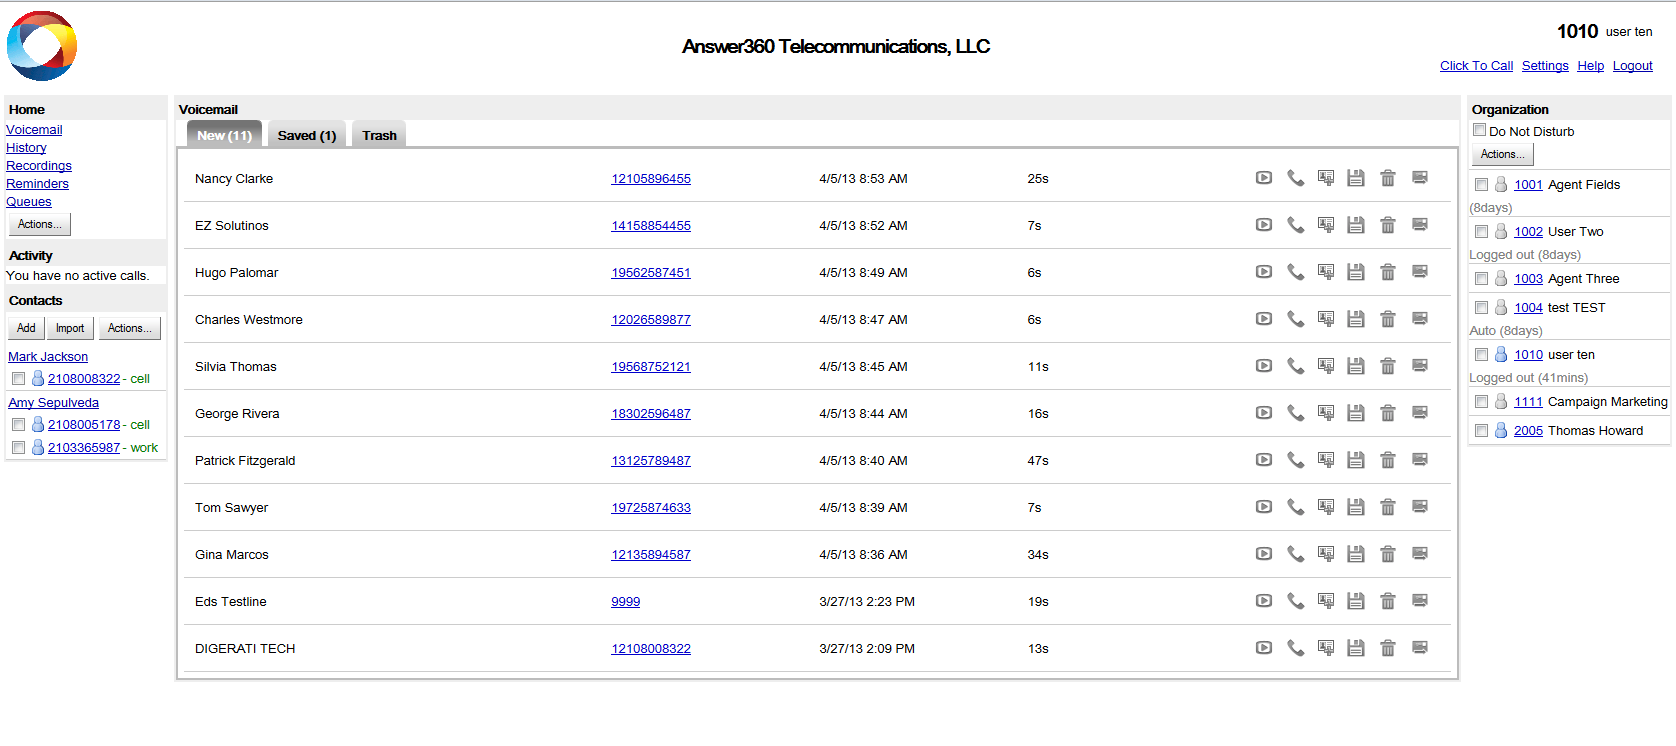This screenshot has height=746, width=1676.
Task: Trash the DIGERATI TECH voicemail
Action: (1388, 648)
